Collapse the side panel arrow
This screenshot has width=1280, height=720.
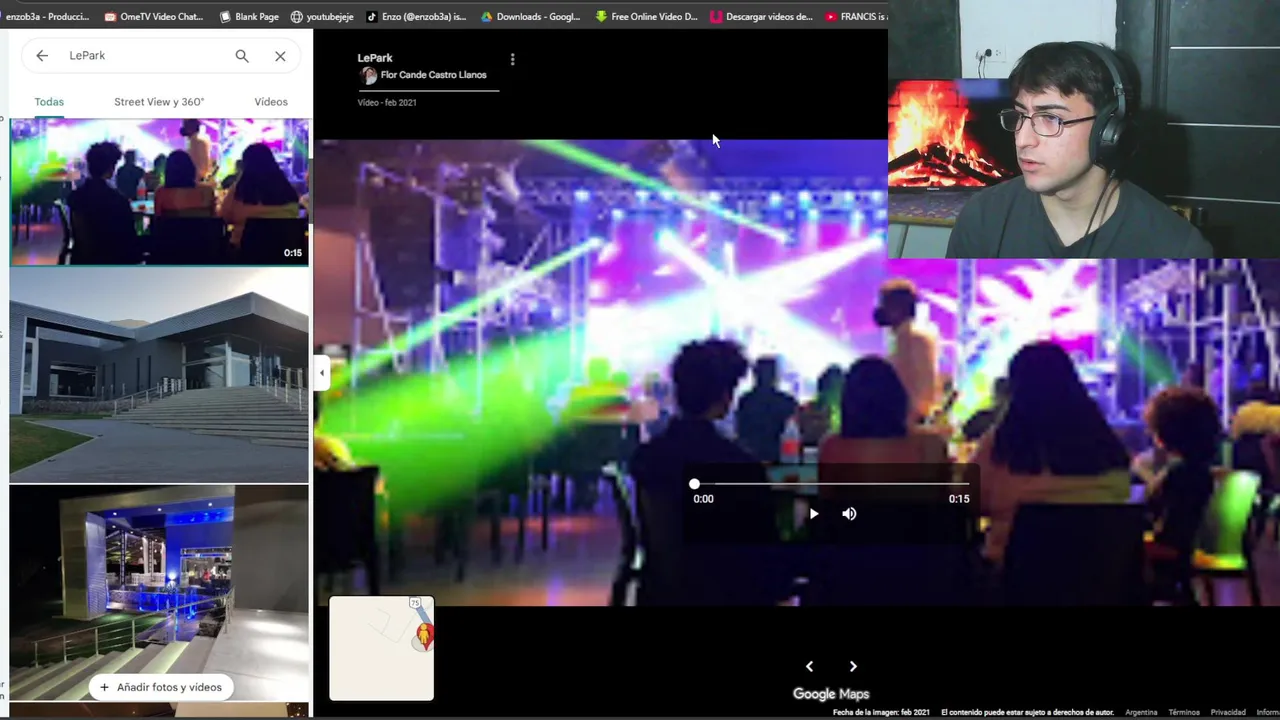tap(321, 373)
